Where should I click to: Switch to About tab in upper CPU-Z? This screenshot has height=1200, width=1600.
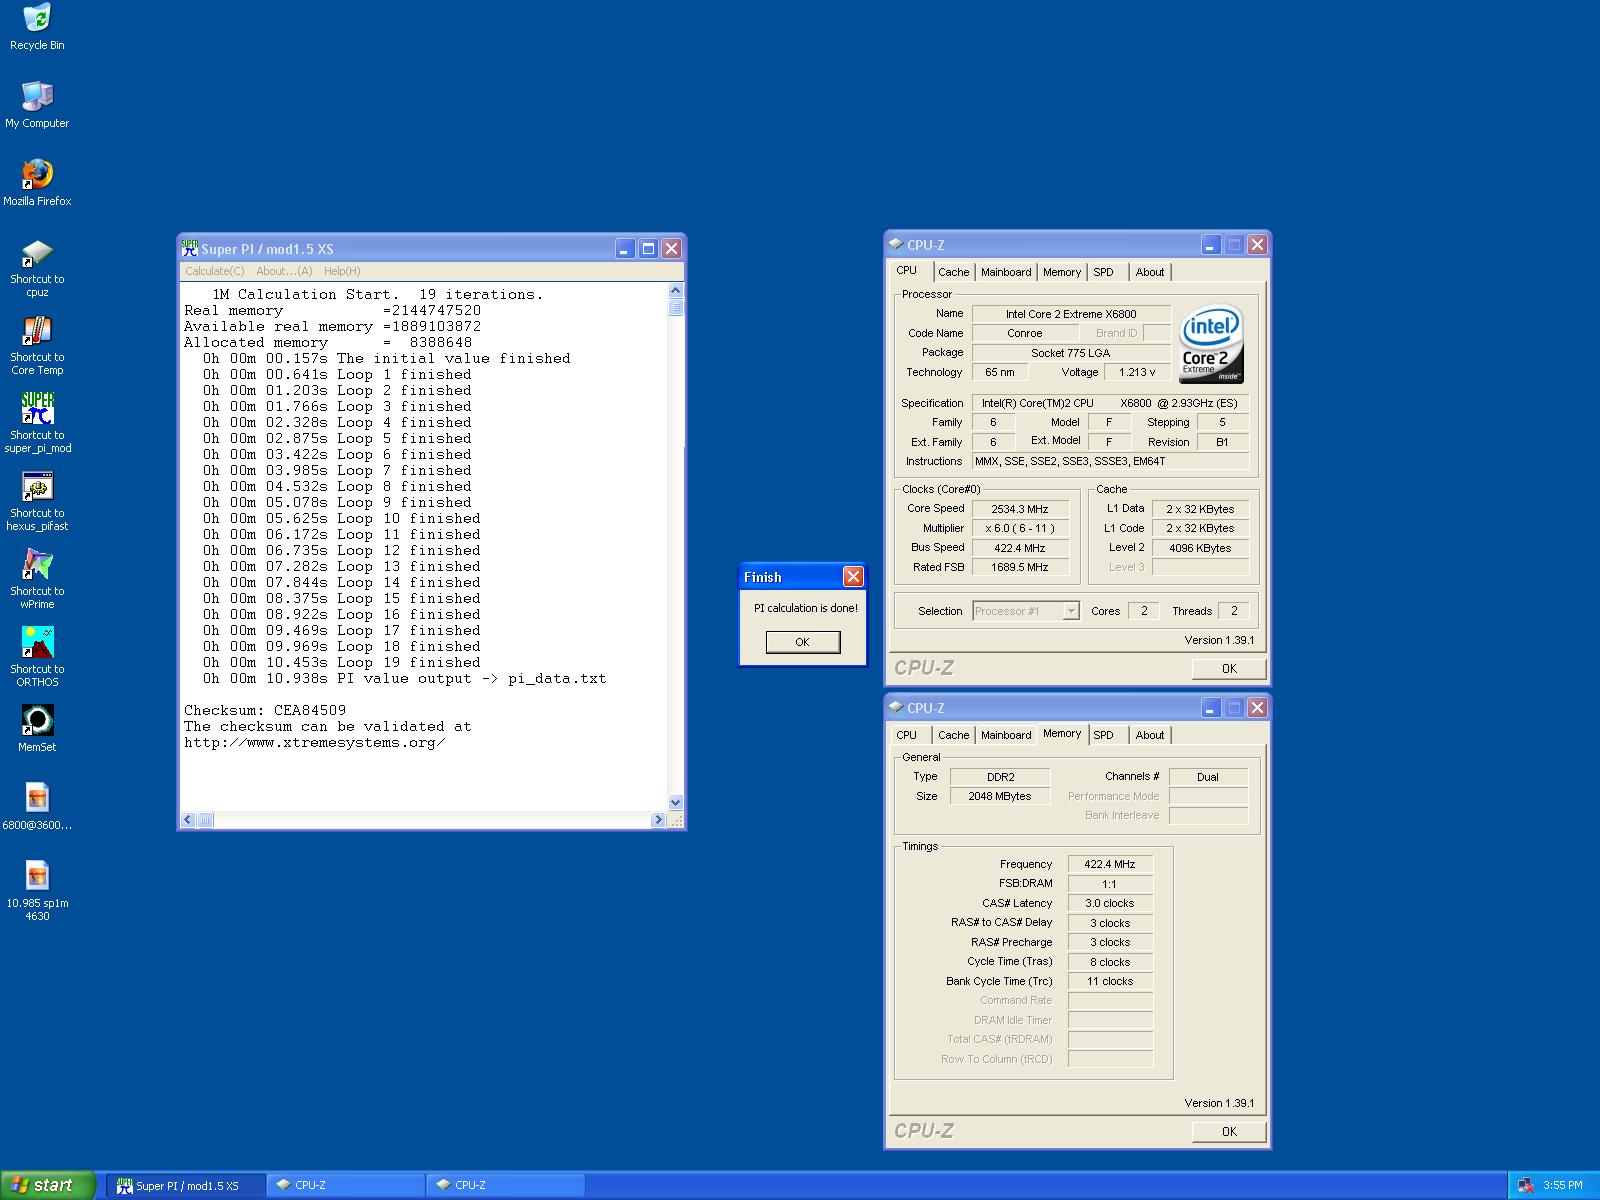tap(1149, 272)
